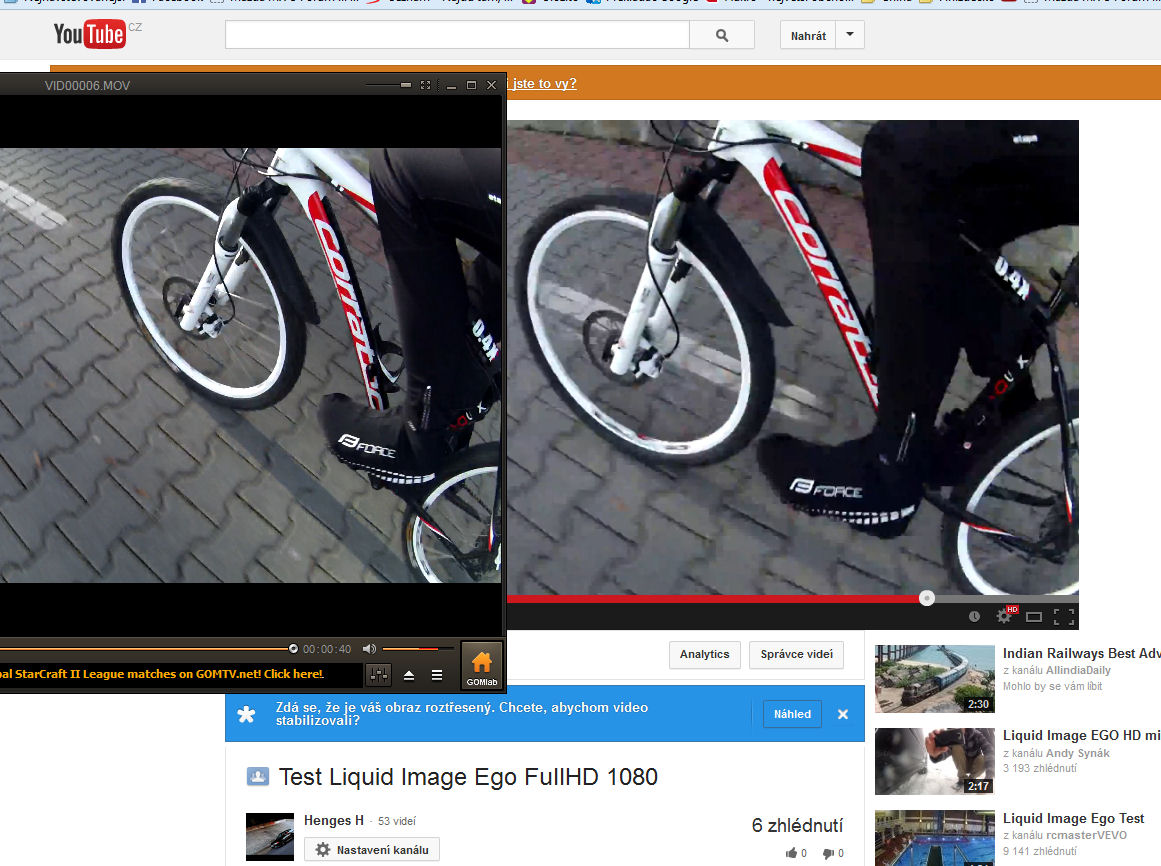Open the GOMlab home button

pyautogui.click(x=481, y=665)
